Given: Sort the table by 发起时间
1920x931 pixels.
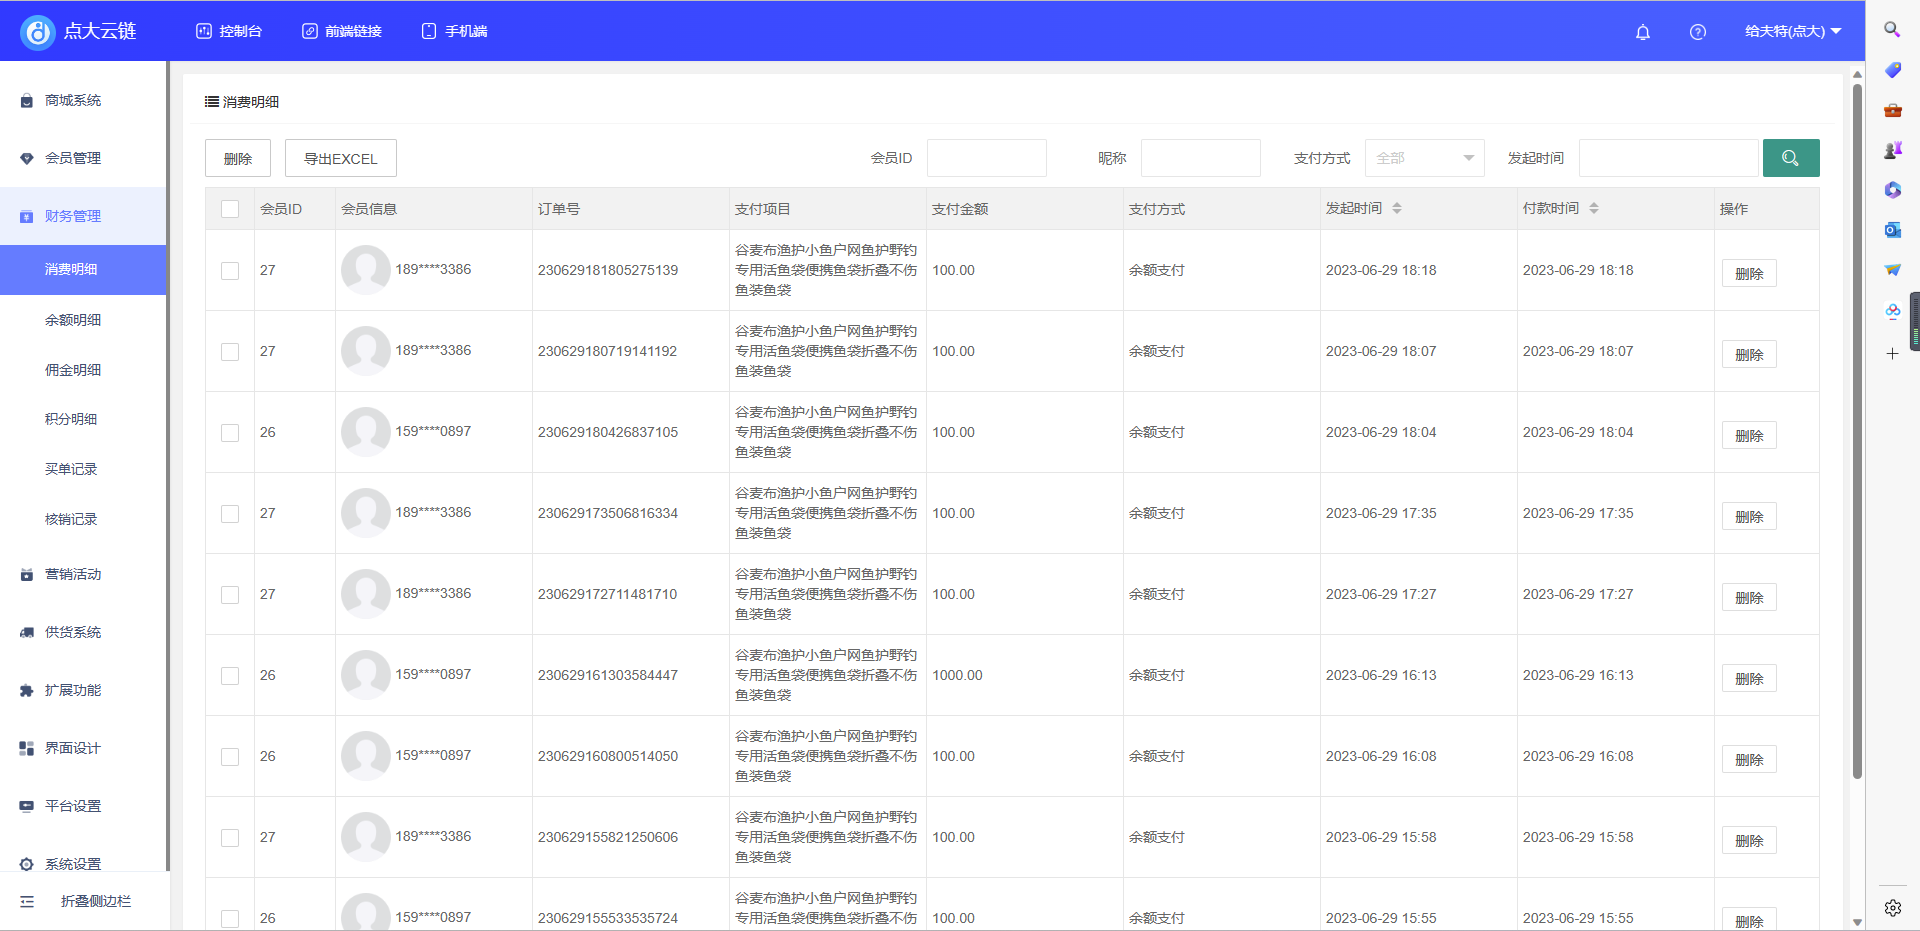Looking at the screenshot, I should (x=1397, y=208).
